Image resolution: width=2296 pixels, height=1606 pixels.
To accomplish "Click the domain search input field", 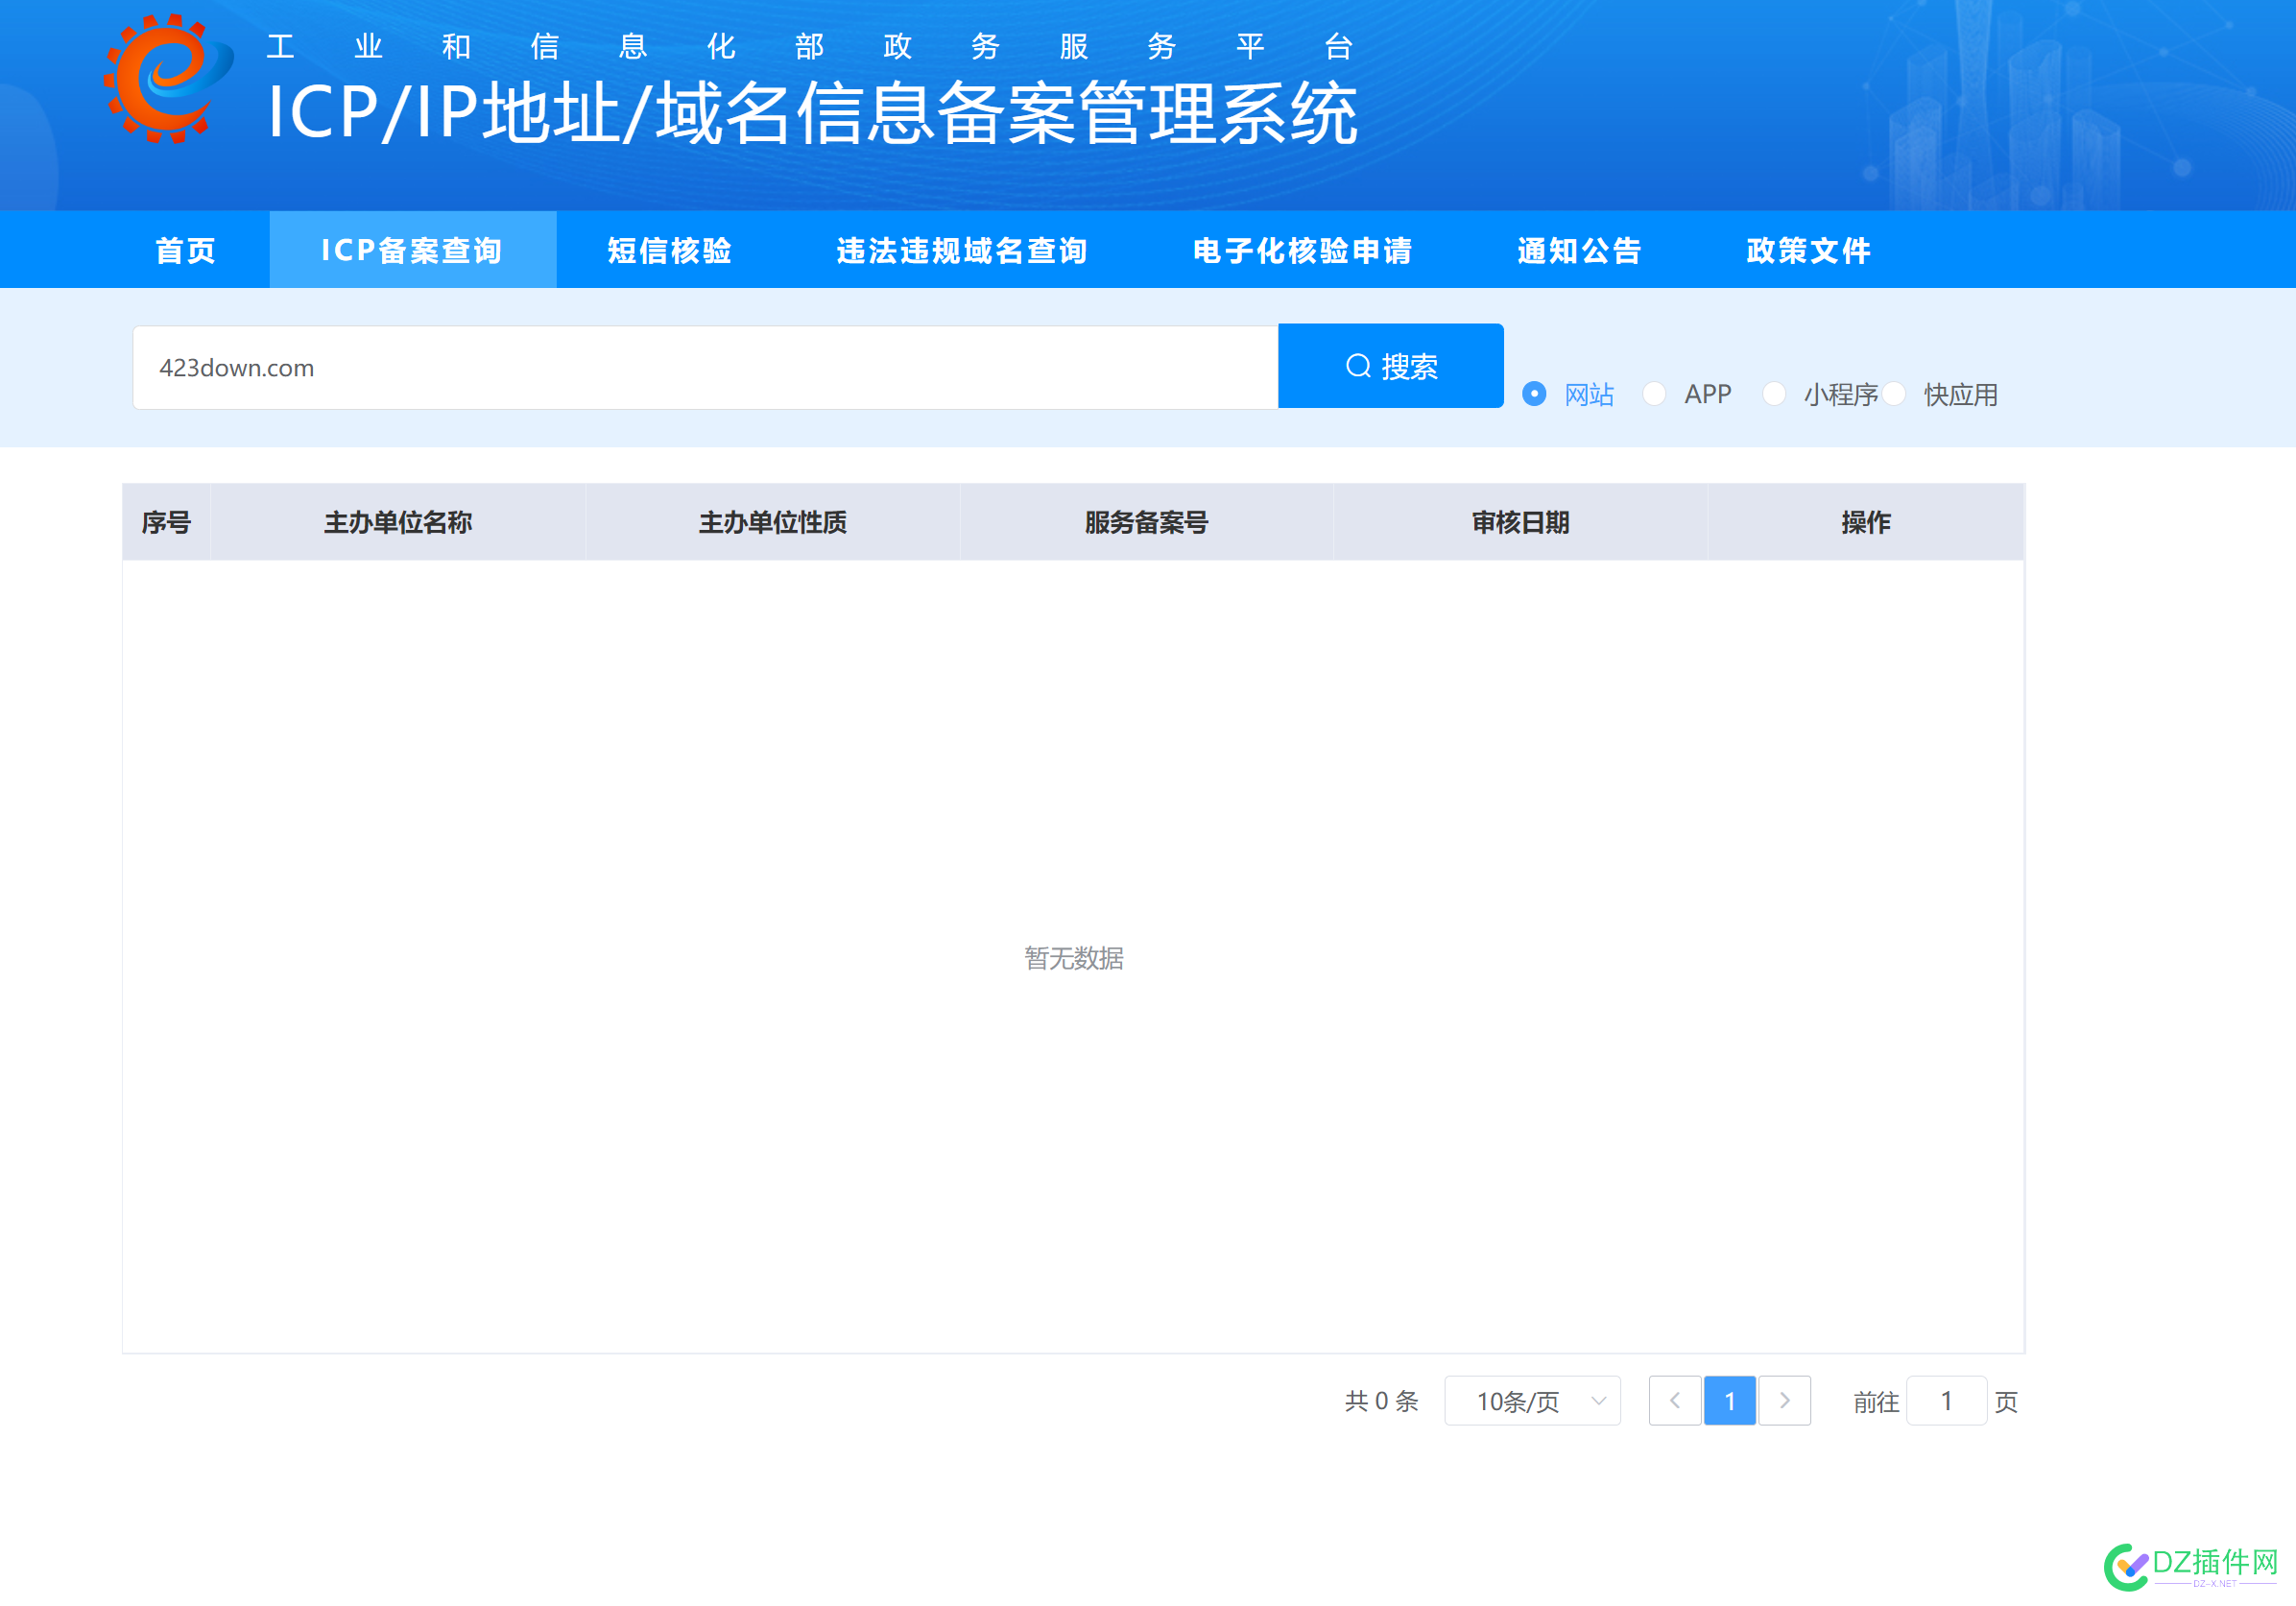I will 705,367.
